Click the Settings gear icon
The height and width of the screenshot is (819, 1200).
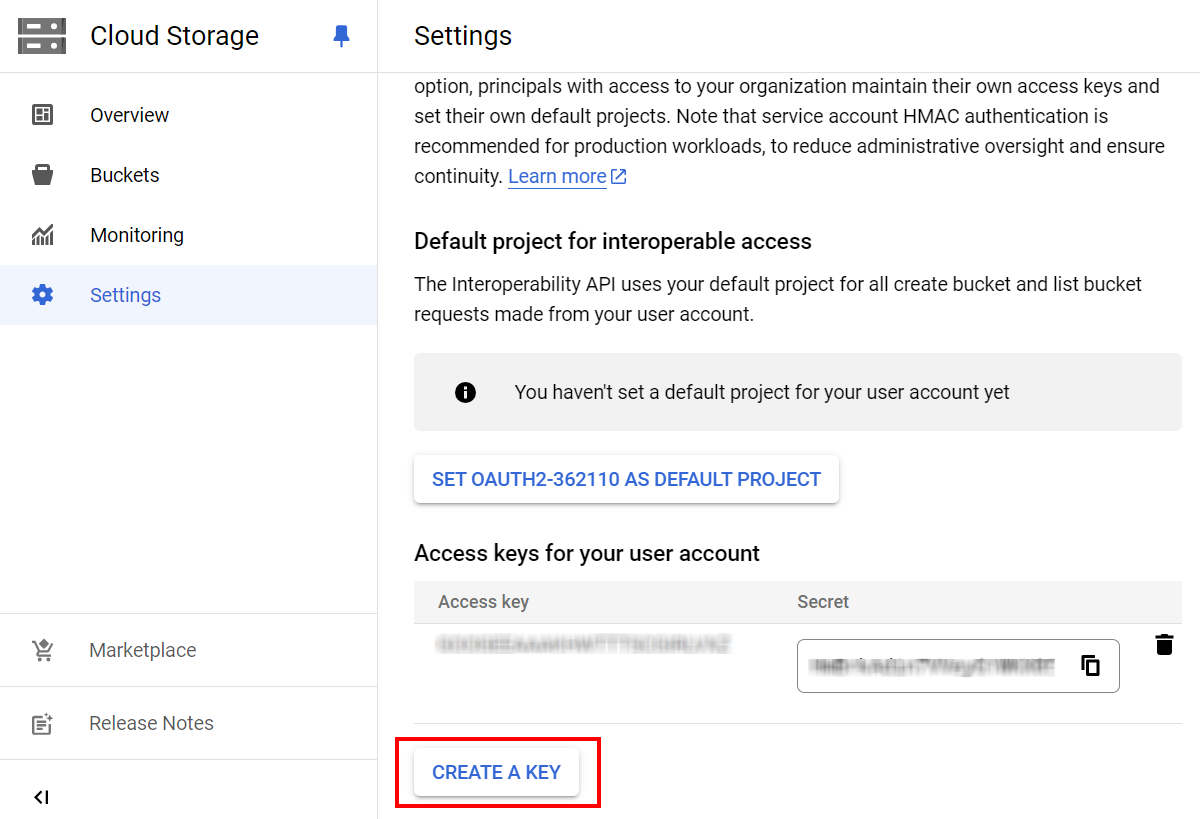click(x=42, y=295)
